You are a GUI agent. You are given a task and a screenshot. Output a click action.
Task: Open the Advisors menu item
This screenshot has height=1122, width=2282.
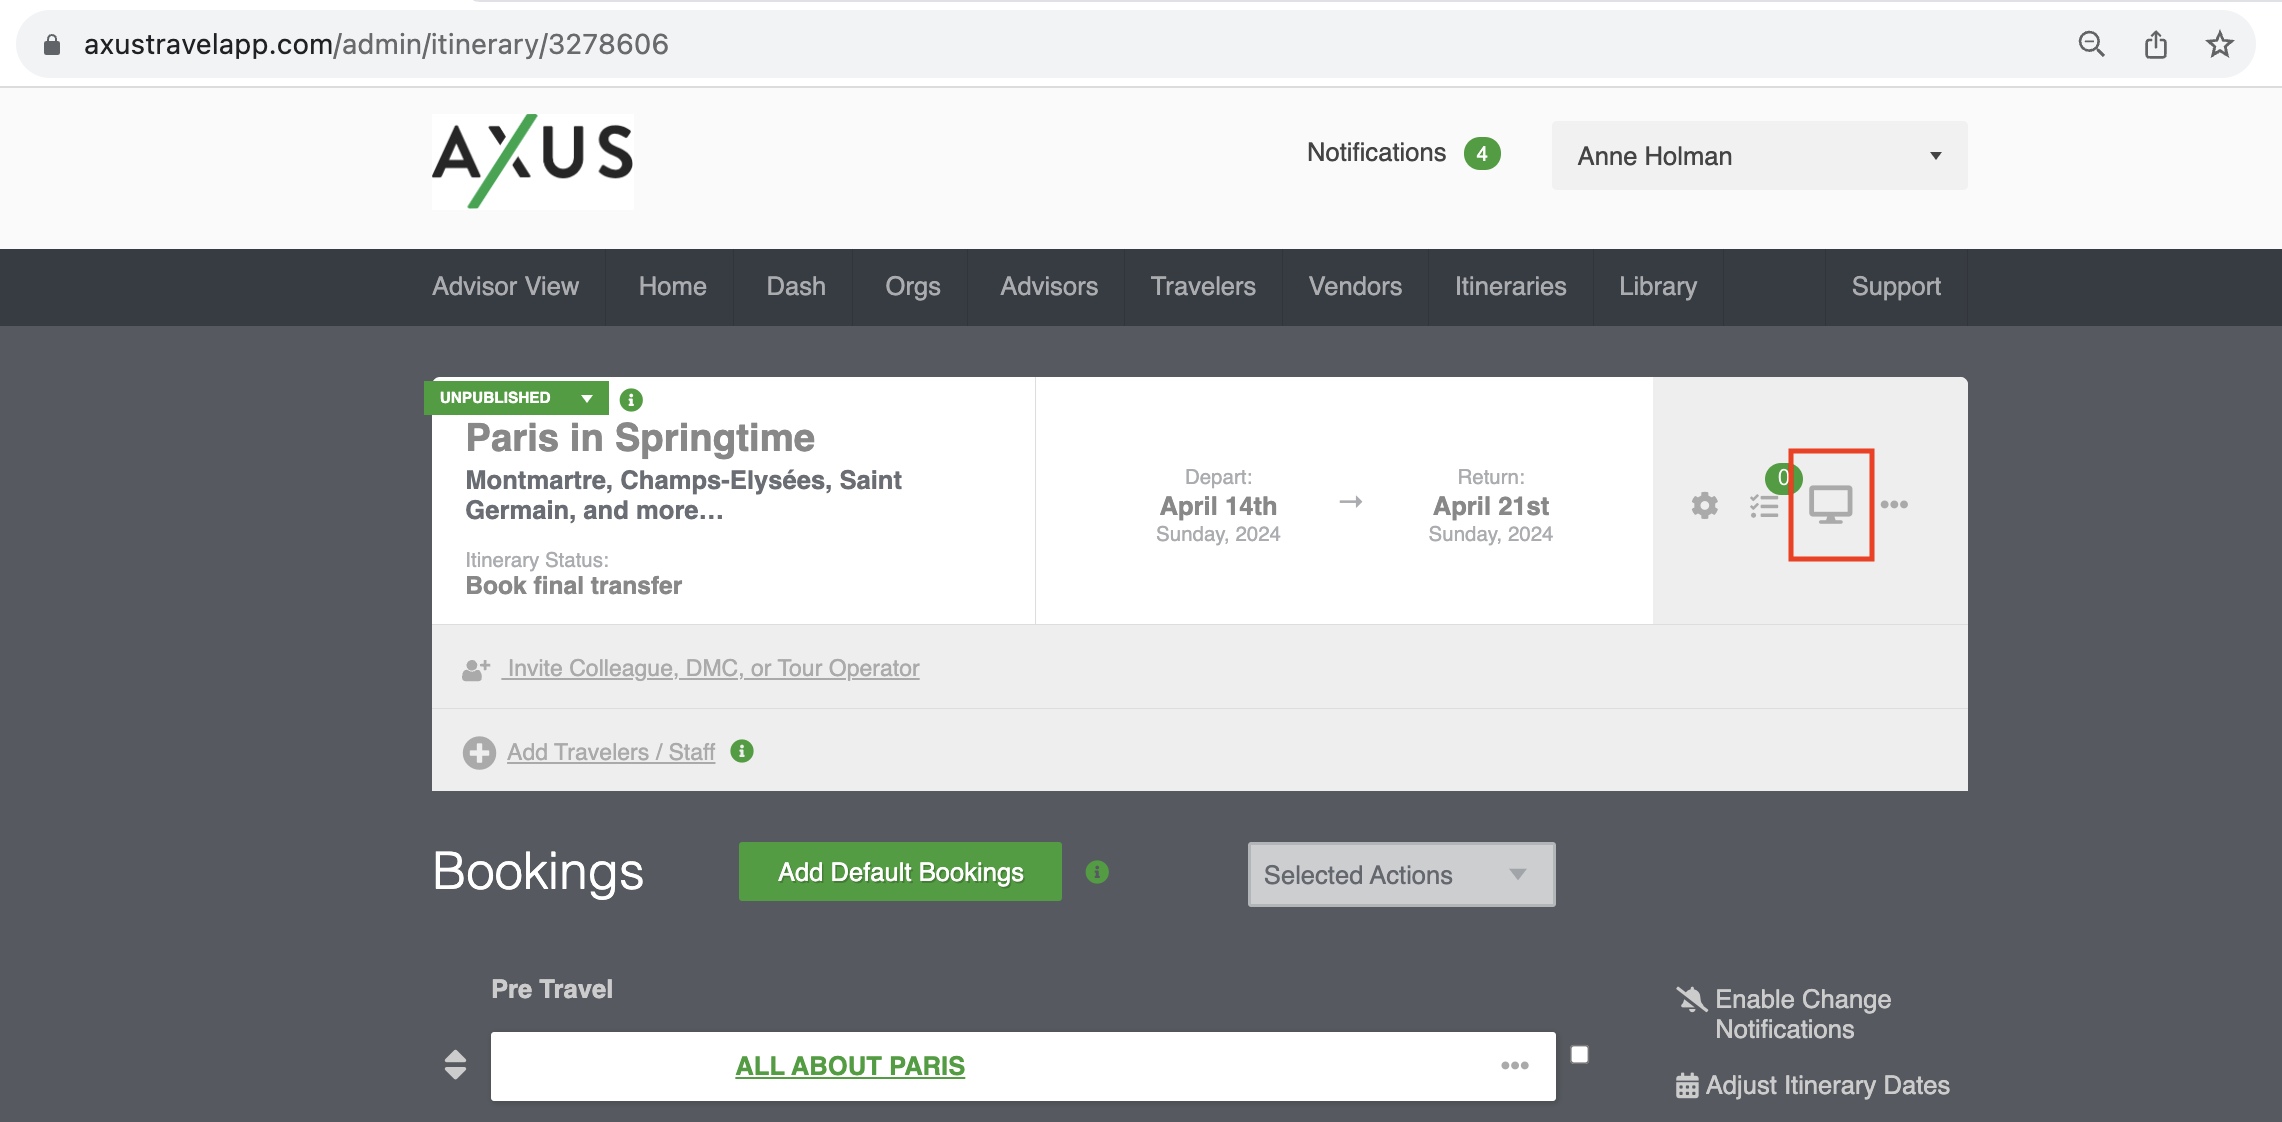pyautogui.click(x=1049, y=287)
